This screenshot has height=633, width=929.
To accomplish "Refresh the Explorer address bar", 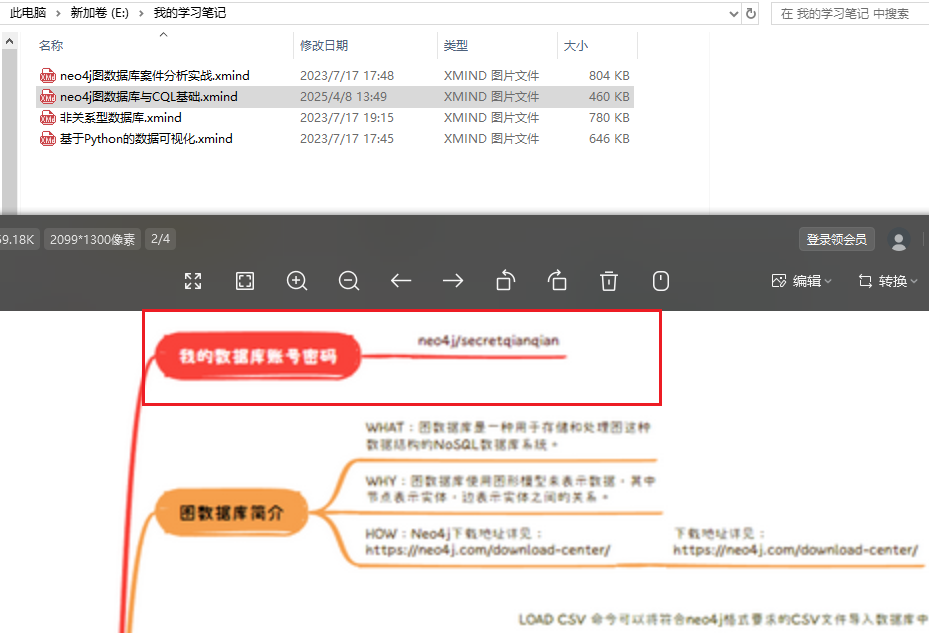I will [x=751, y=13].
